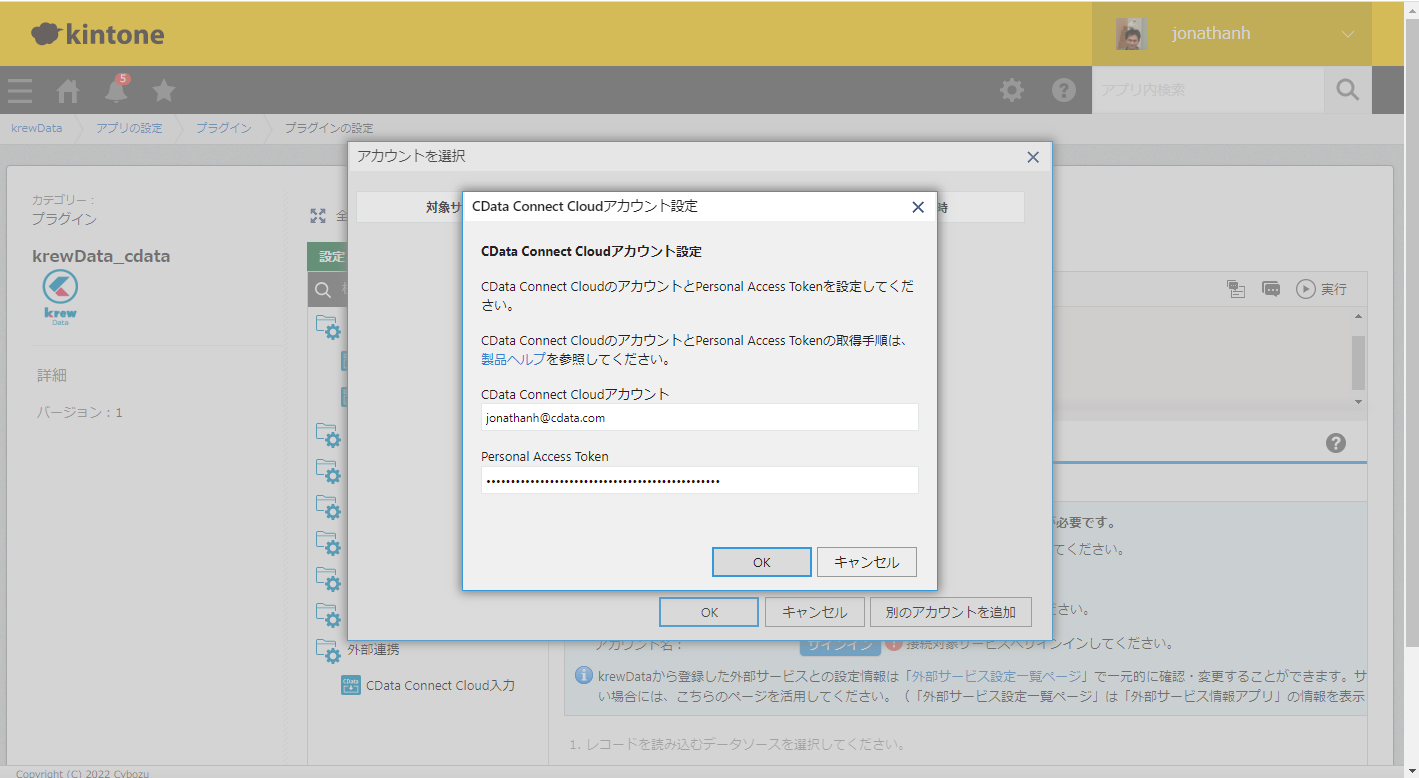
Task: Open the settings gear in header
Action: point(1012,90)
